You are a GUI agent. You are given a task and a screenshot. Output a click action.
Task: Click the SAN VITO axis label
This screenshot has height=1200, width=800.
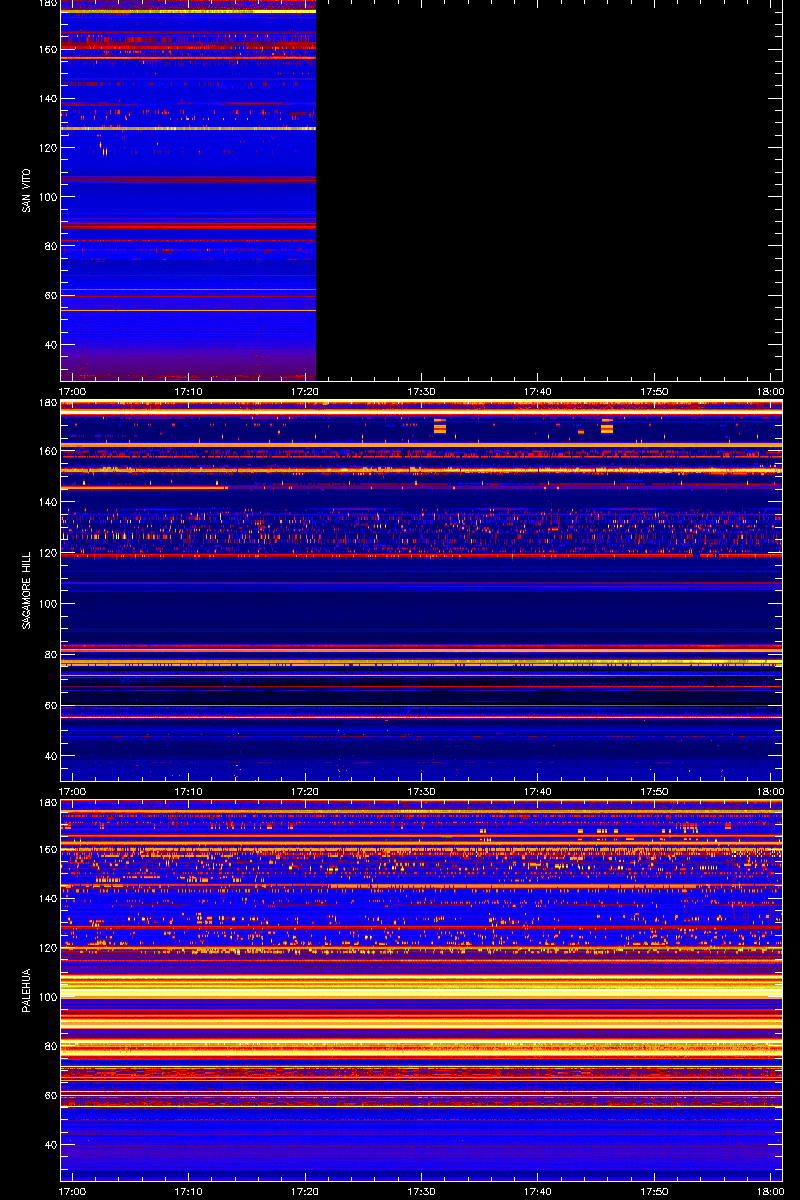[x=26, y=190]
